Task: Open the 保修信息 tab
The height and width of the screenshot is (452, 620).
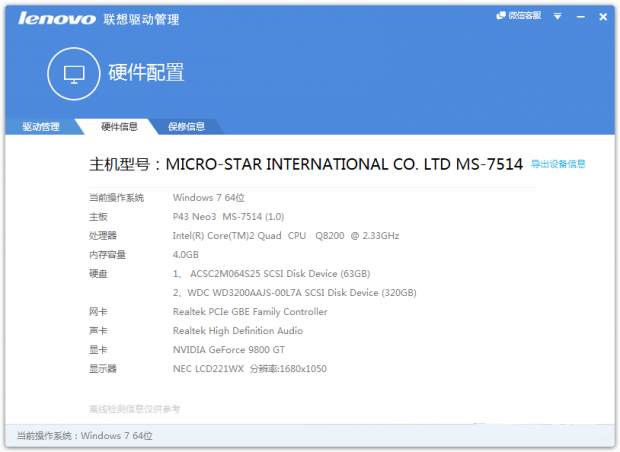Action: point(186,127)
